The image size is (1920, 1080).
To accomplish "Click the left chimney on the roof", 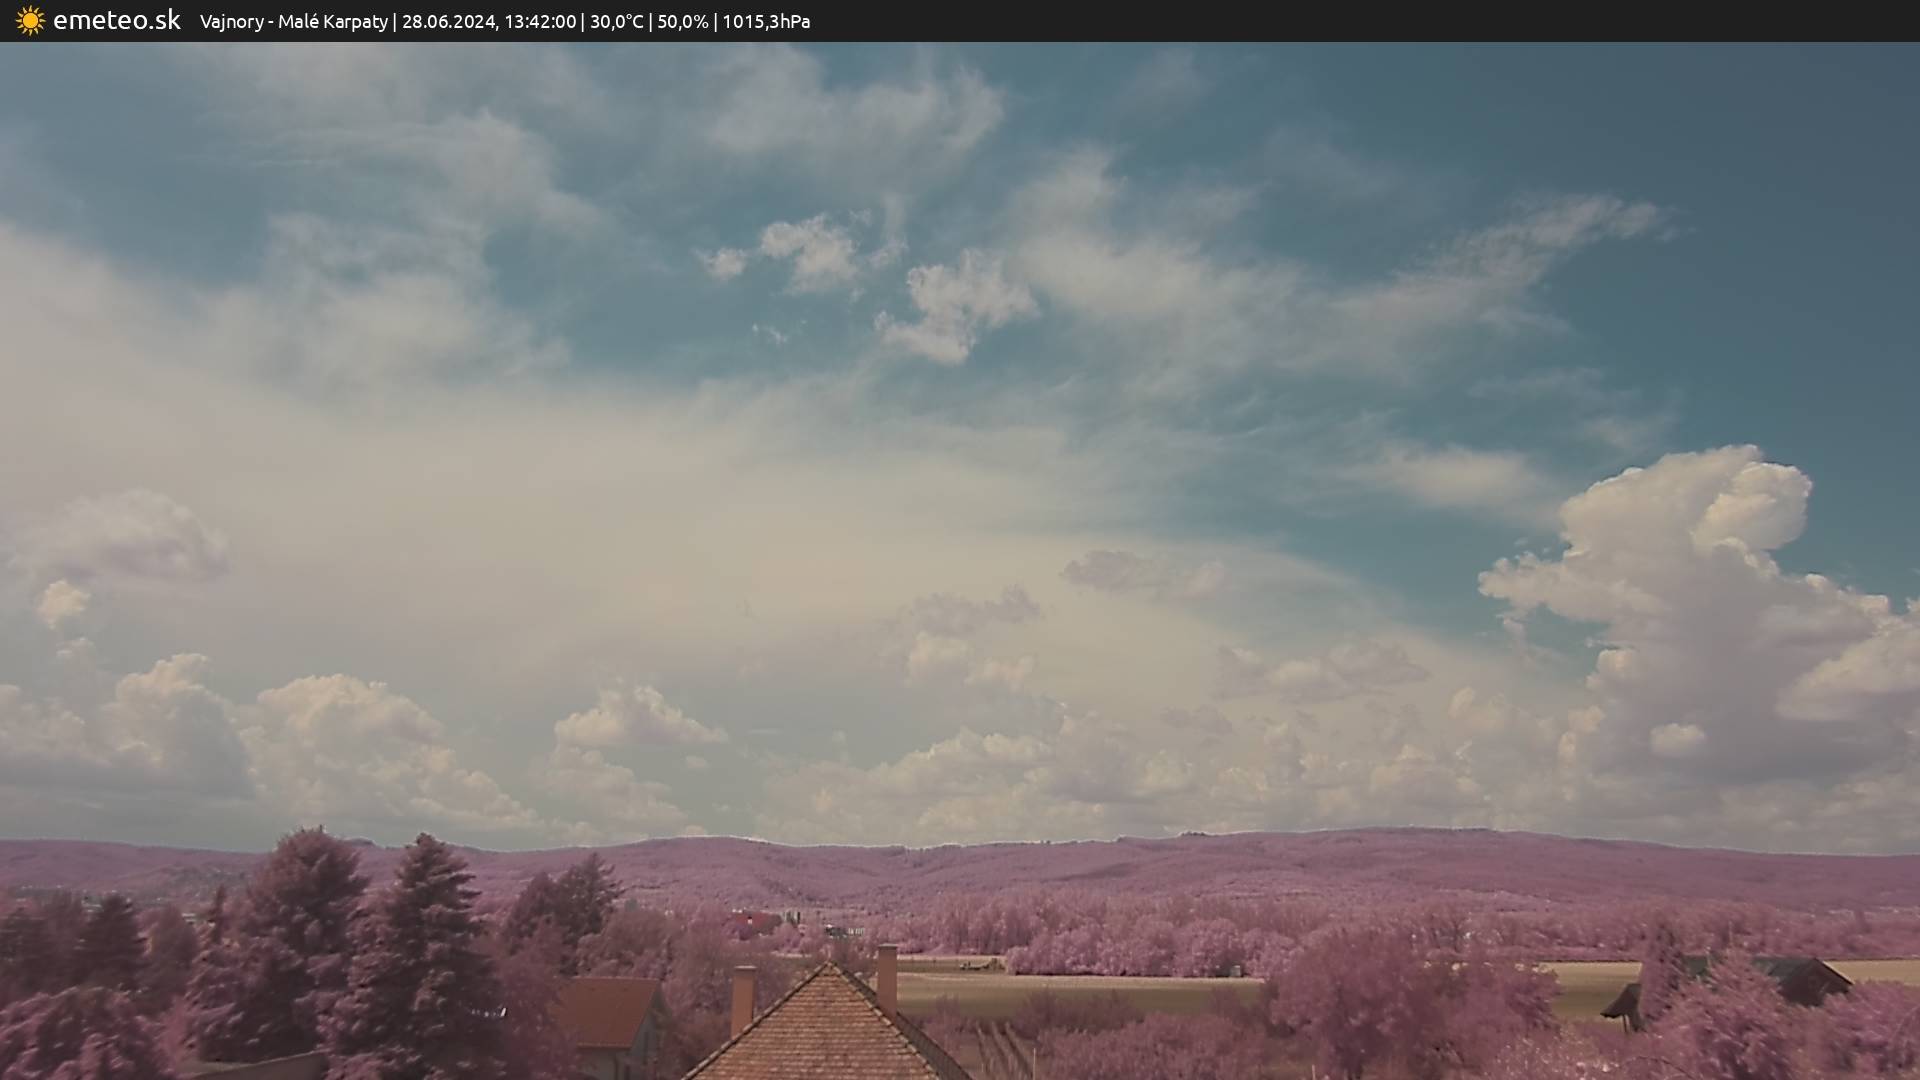I will tap(742, 997).
